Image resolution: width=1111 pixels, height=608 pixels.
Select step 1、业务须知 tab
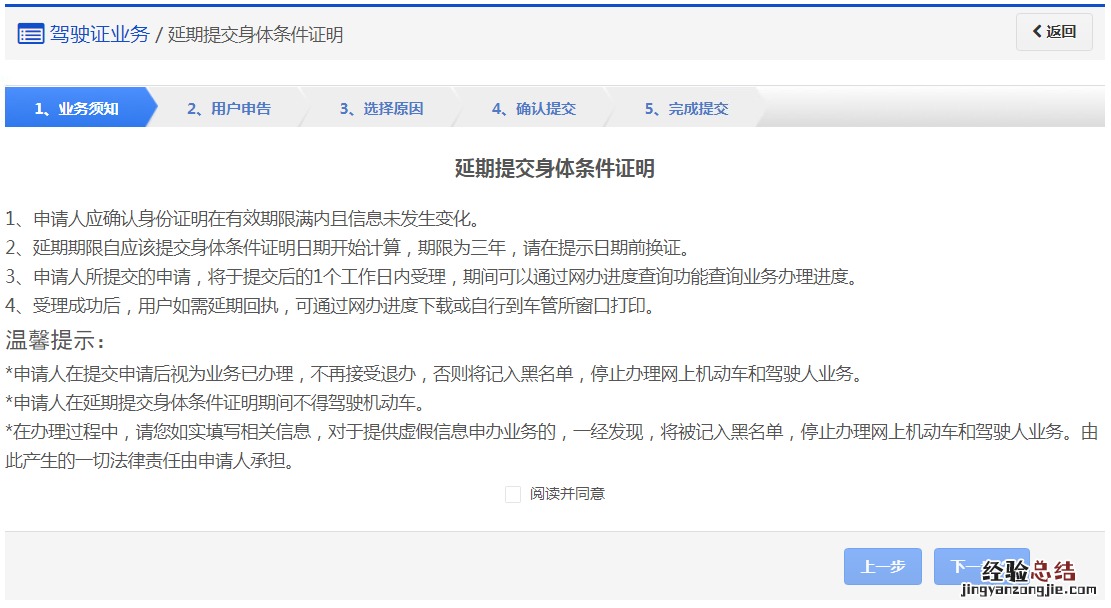click(x=77, y=108)
